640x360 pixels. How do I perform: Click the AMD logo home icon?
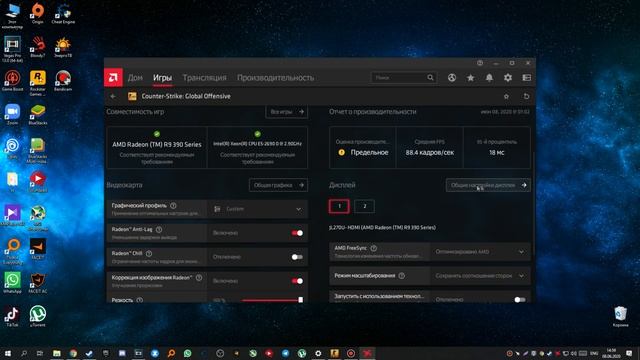point(113,78)
